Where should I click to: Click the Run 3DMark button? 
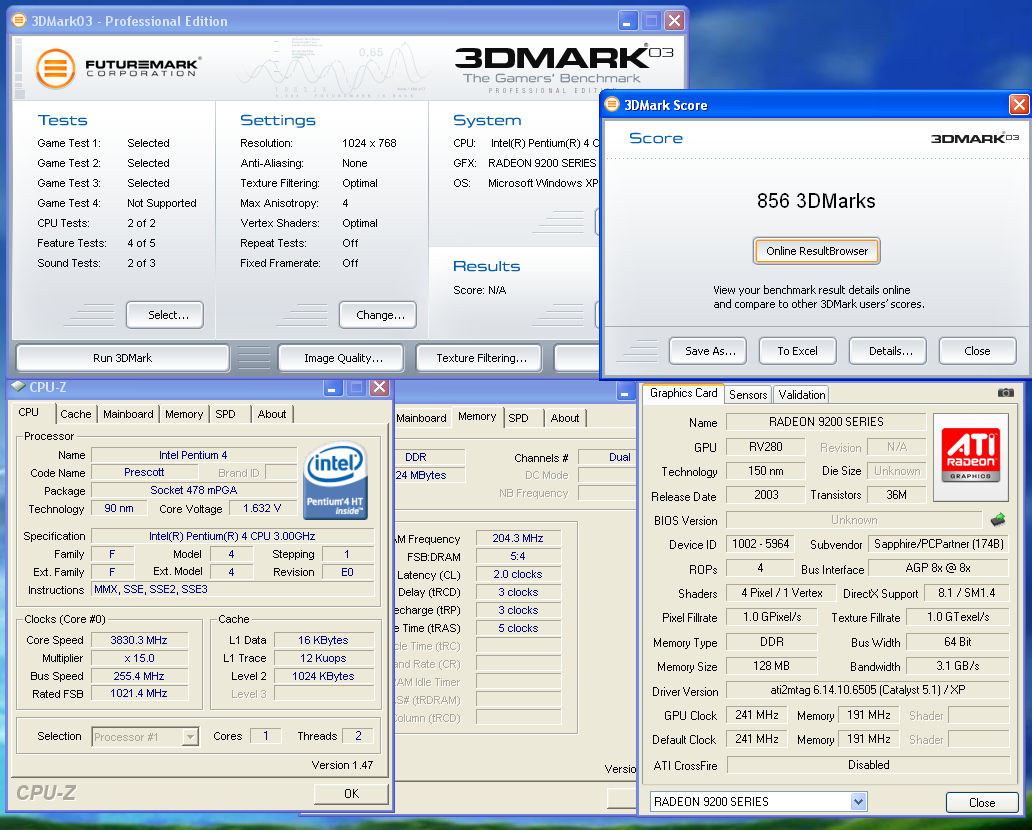point(122,358)
